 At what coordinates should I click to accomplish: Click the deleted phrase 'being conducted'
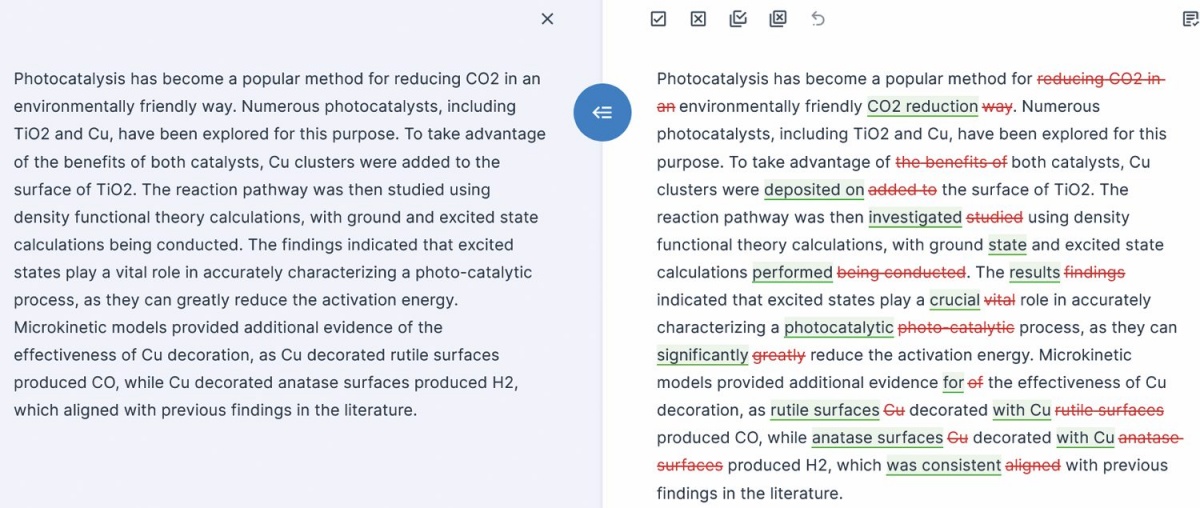click(x=902, y=272)
